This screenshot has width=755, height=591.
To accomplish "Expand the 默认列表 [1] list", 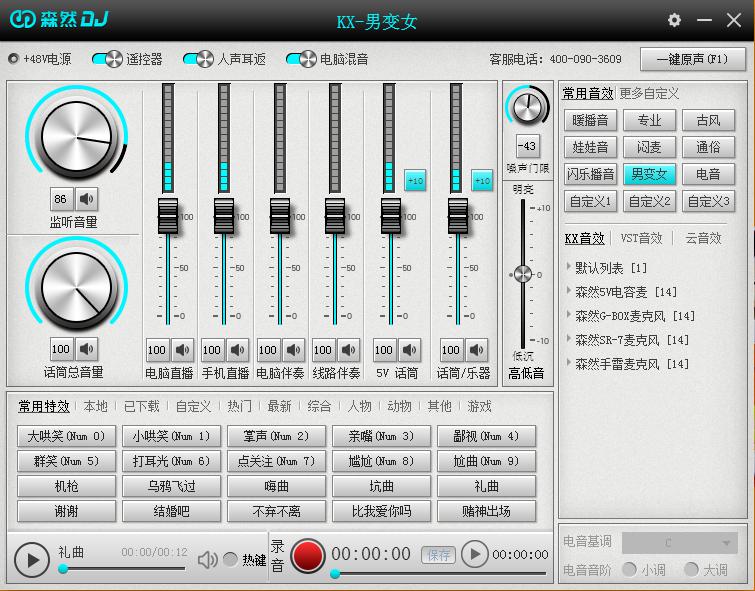I will coord(569,266).
